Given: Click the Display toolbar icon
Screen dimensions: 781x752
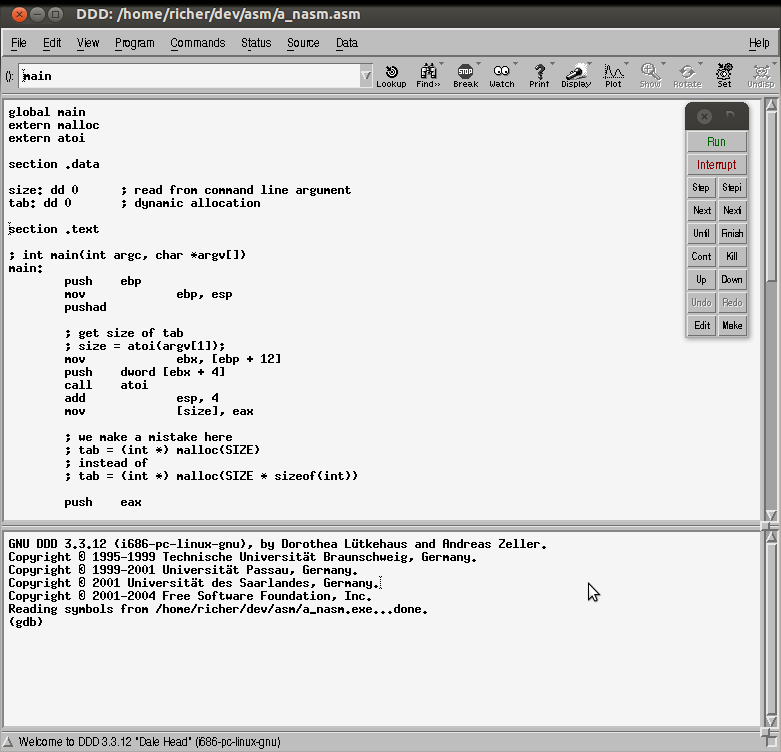Looking at the screenshot, I should (x=576, y=76).
